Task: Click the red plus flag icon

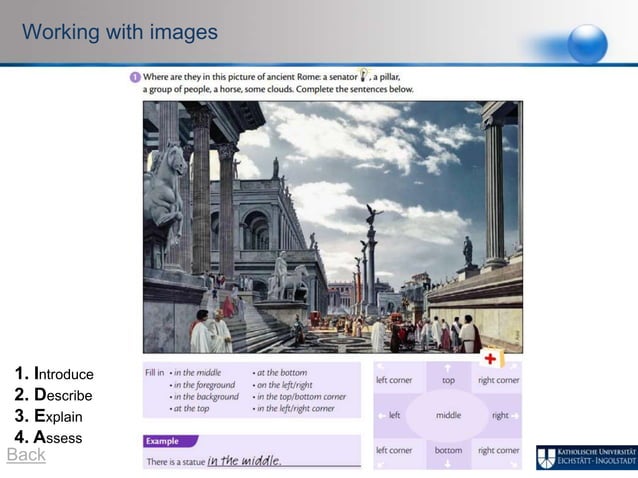Action: pos(492,359)
